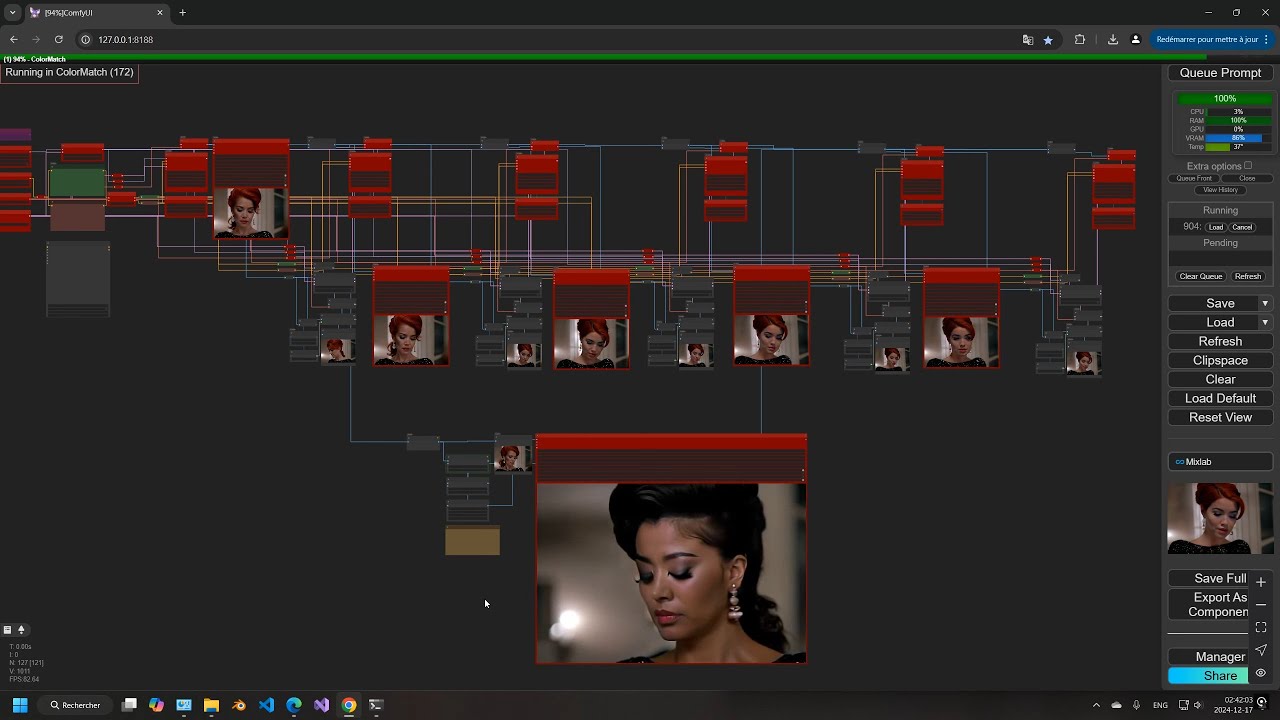Click Reset View button
Screen dimensions: 1280x720
point(1220,418)
